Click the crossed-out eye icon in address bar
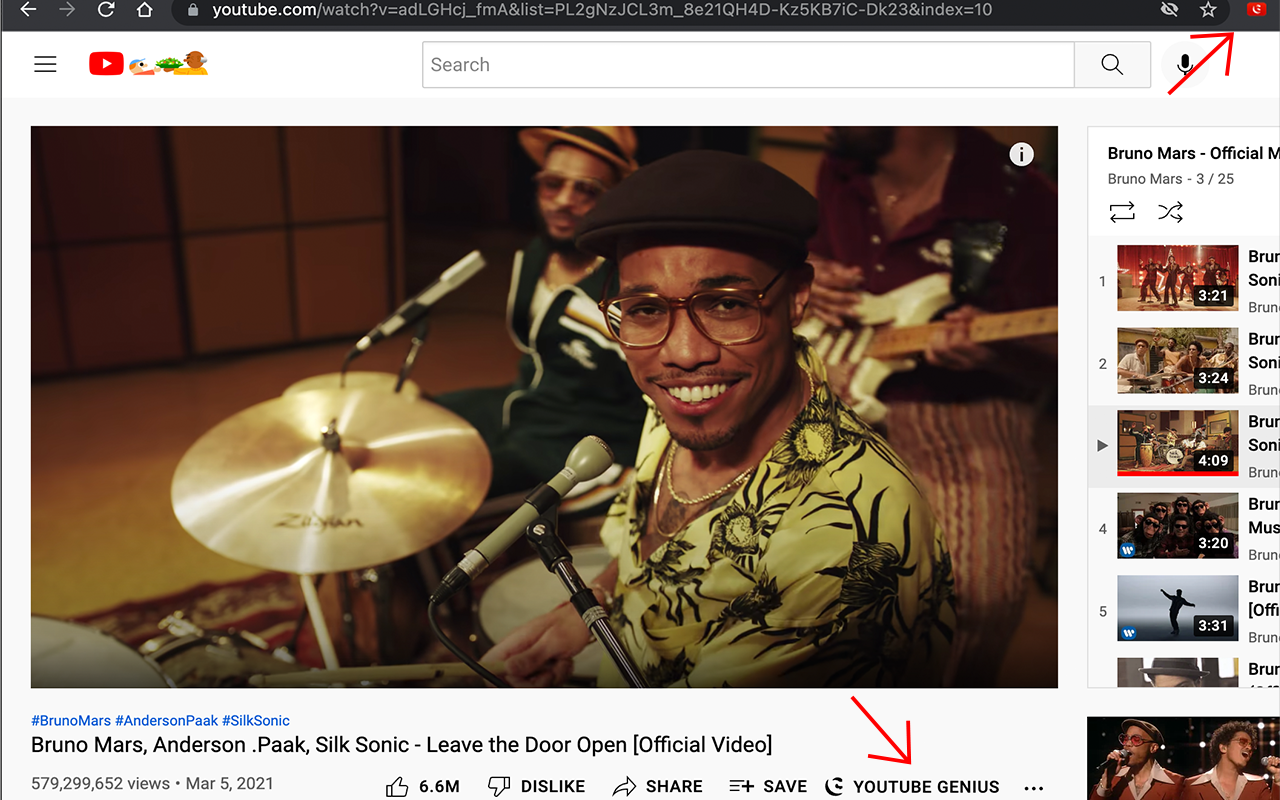 (1168, 10)
